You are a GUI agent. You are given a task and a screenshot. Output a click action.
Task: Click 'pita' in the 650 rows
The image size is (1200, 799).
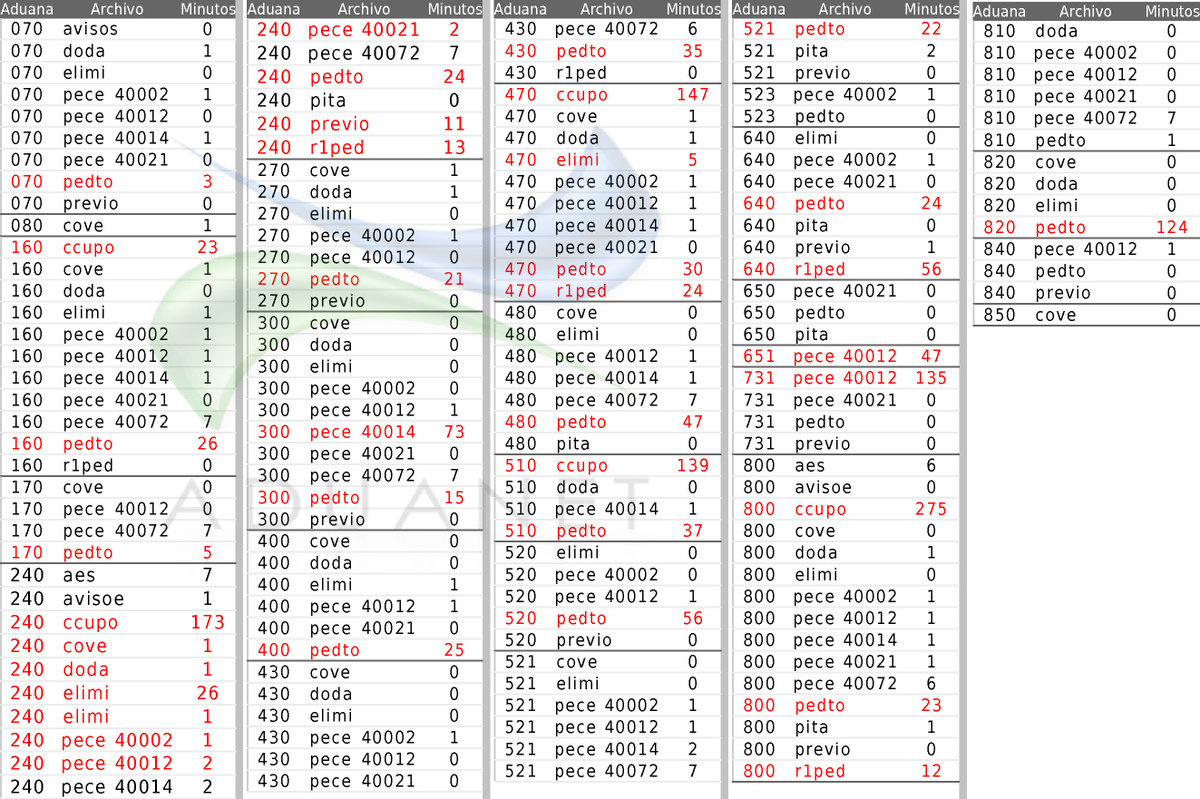811,334
